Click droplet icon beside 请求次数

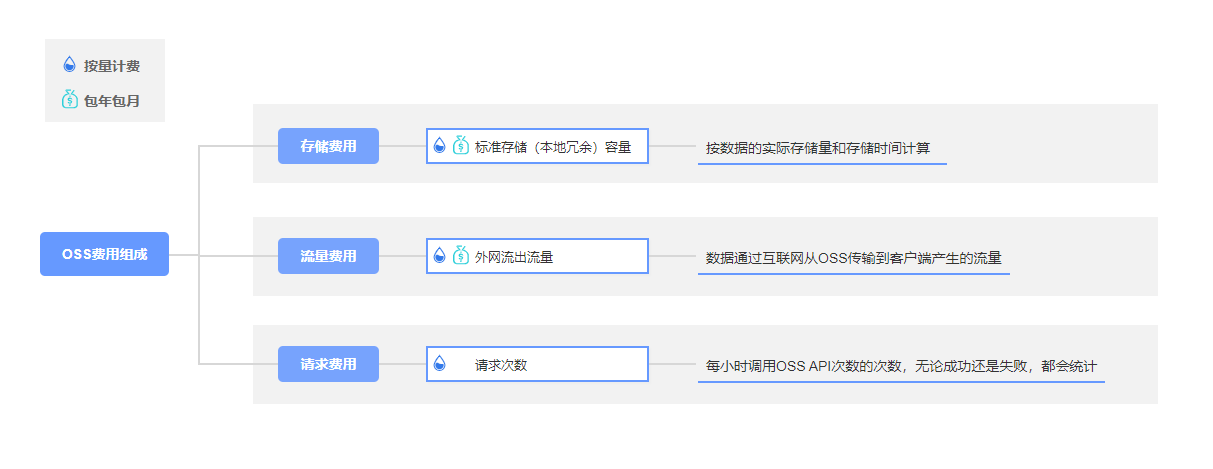click(440, 364)
